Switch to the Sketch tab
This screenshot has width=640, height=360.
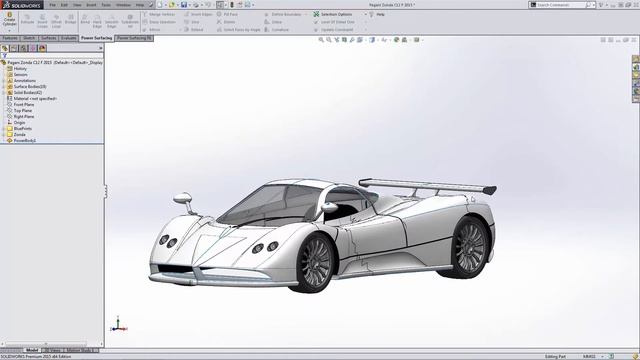(x=29, y=38)
